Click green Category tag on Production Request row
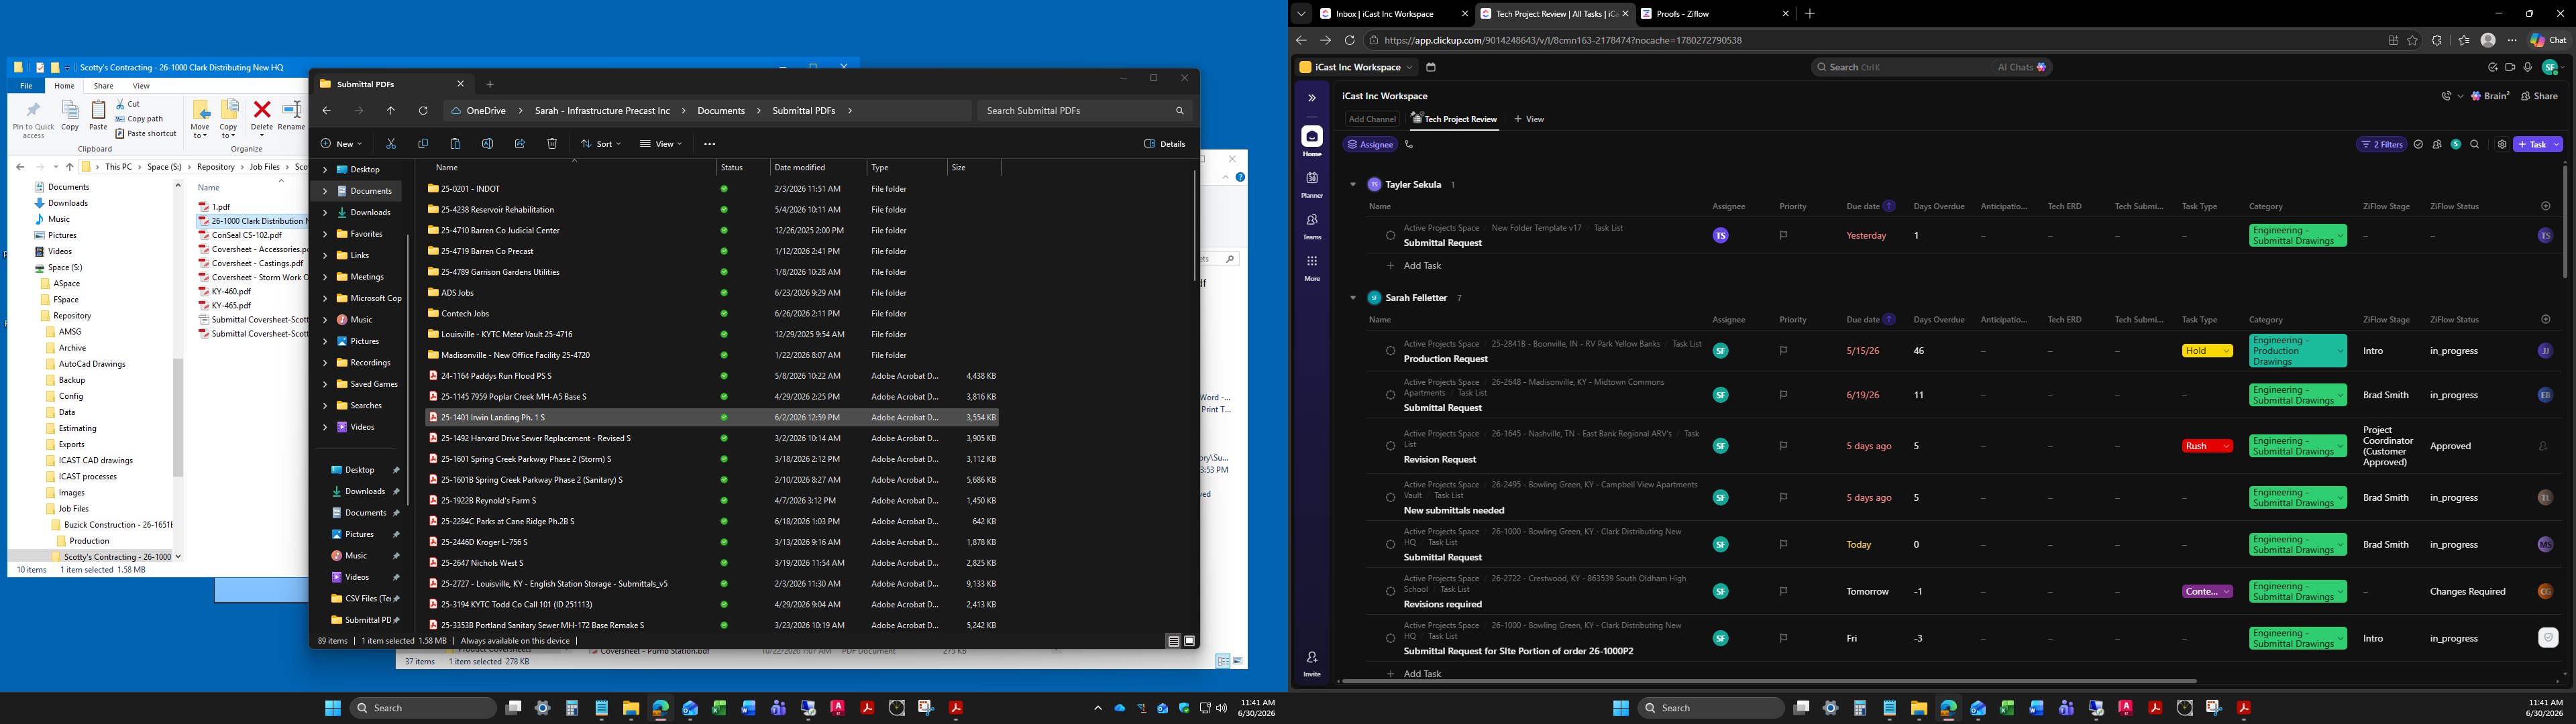 (x=2297, y=351)
